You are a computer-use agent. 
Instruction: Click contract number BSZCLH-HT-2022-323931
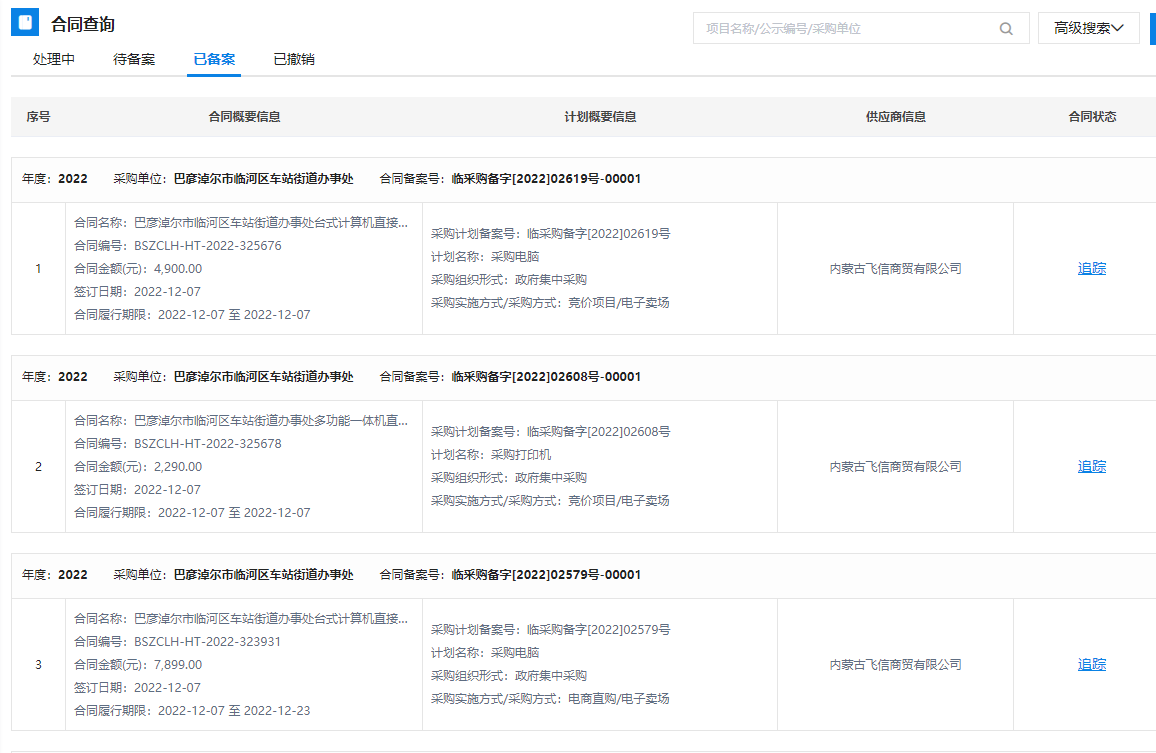pos(208,642)
